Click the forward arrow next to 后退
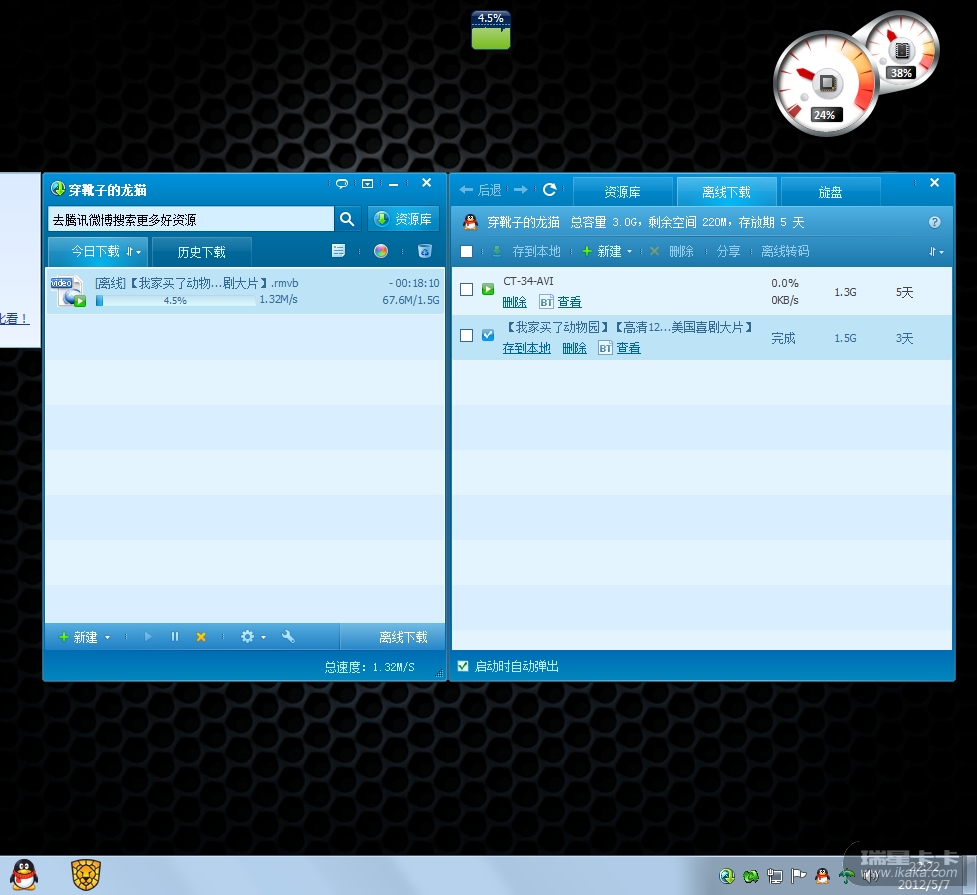 521,189
